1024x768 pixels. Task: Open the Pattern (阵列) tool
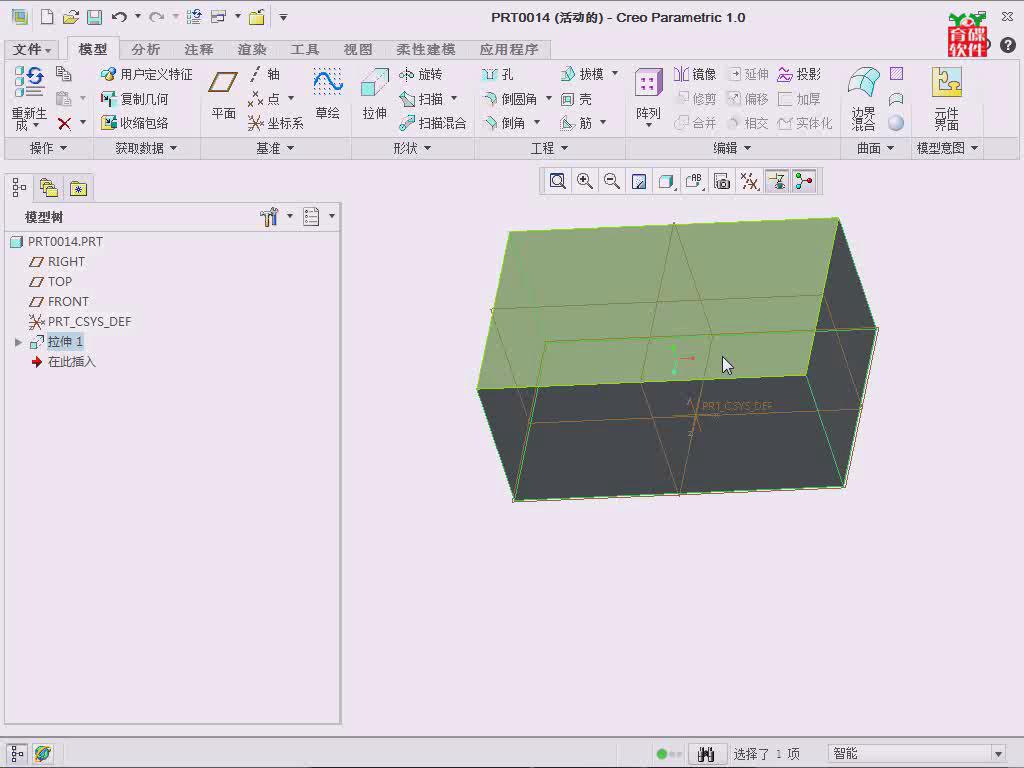[x=648, y=96]
